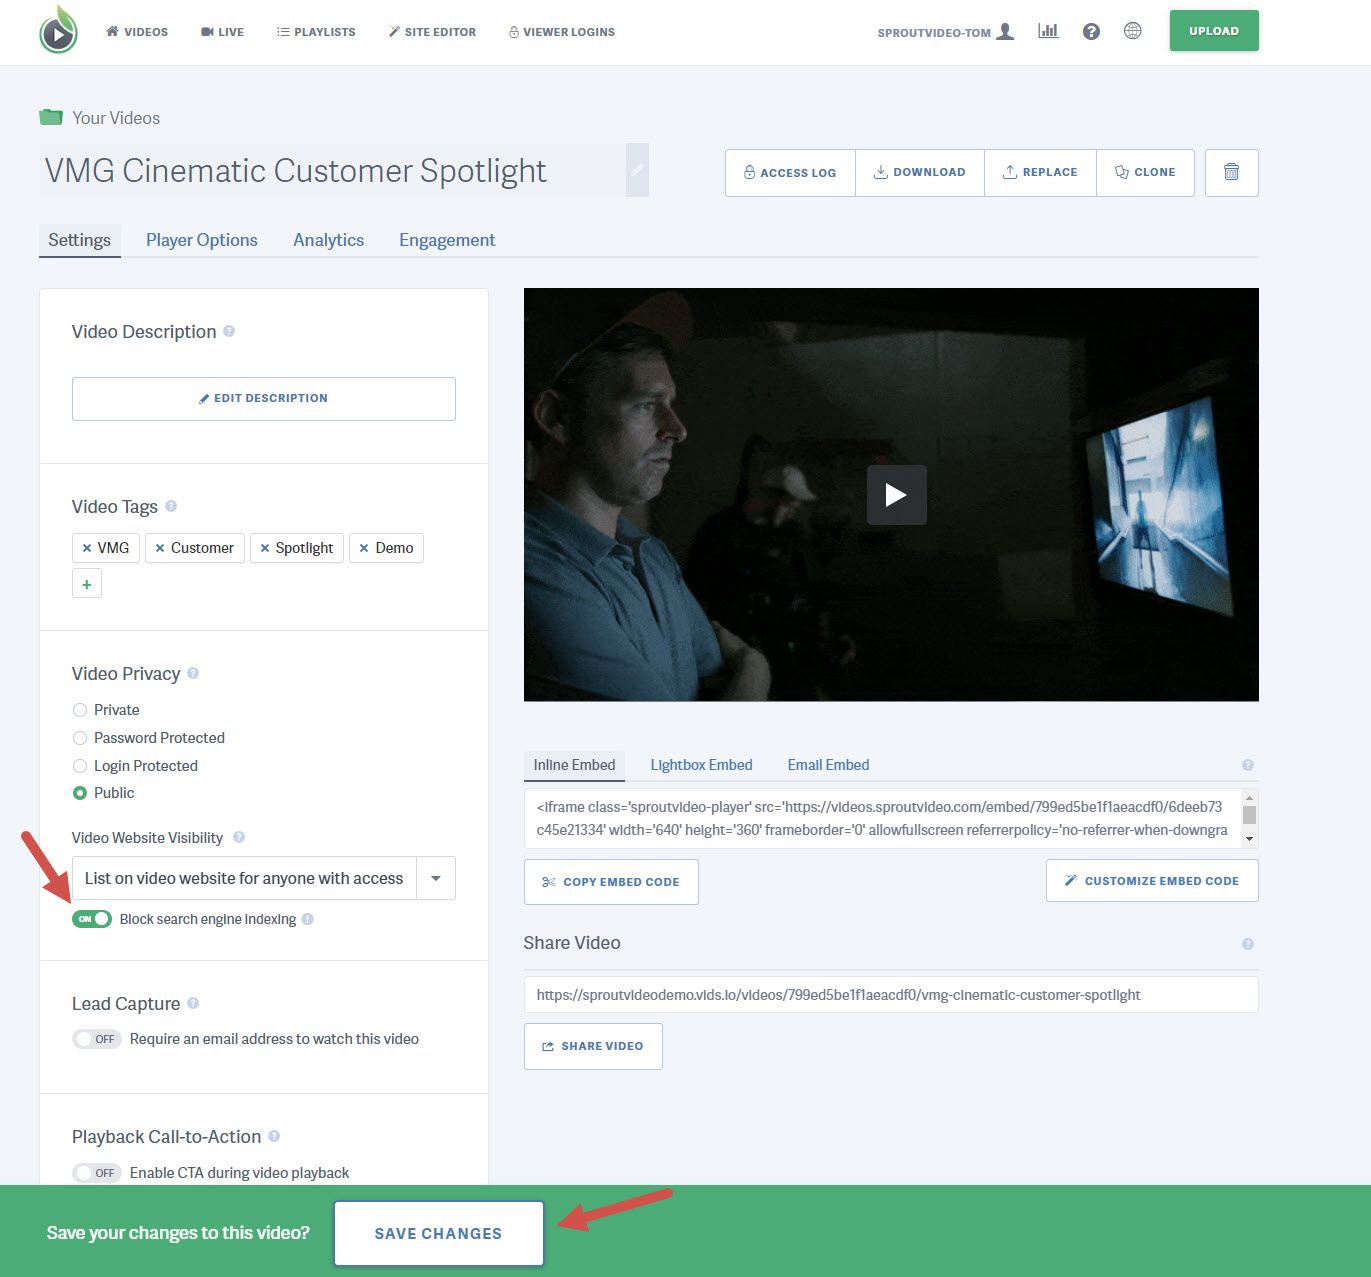Play the video preview

(x=896, y=495)
